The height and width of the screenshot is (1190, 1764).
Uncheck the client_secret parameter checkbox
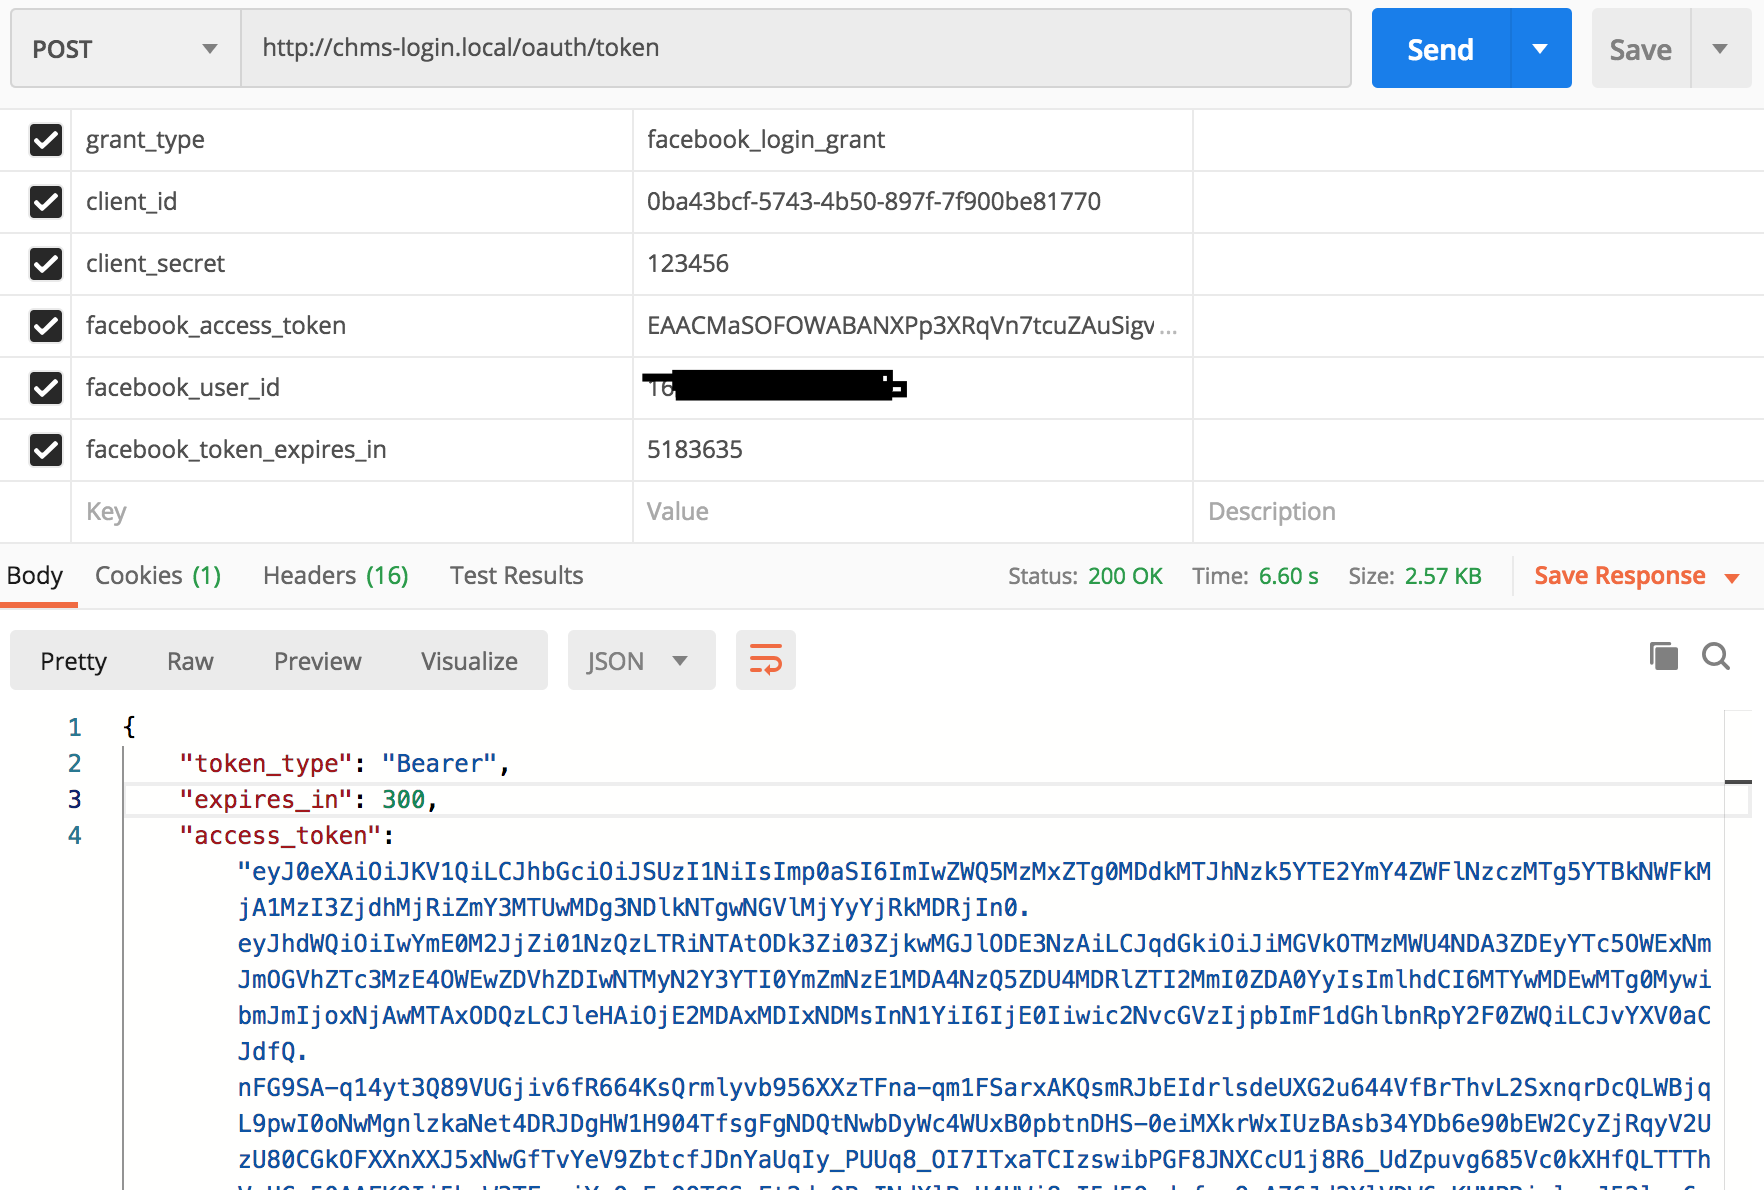[x=46, y=264]
